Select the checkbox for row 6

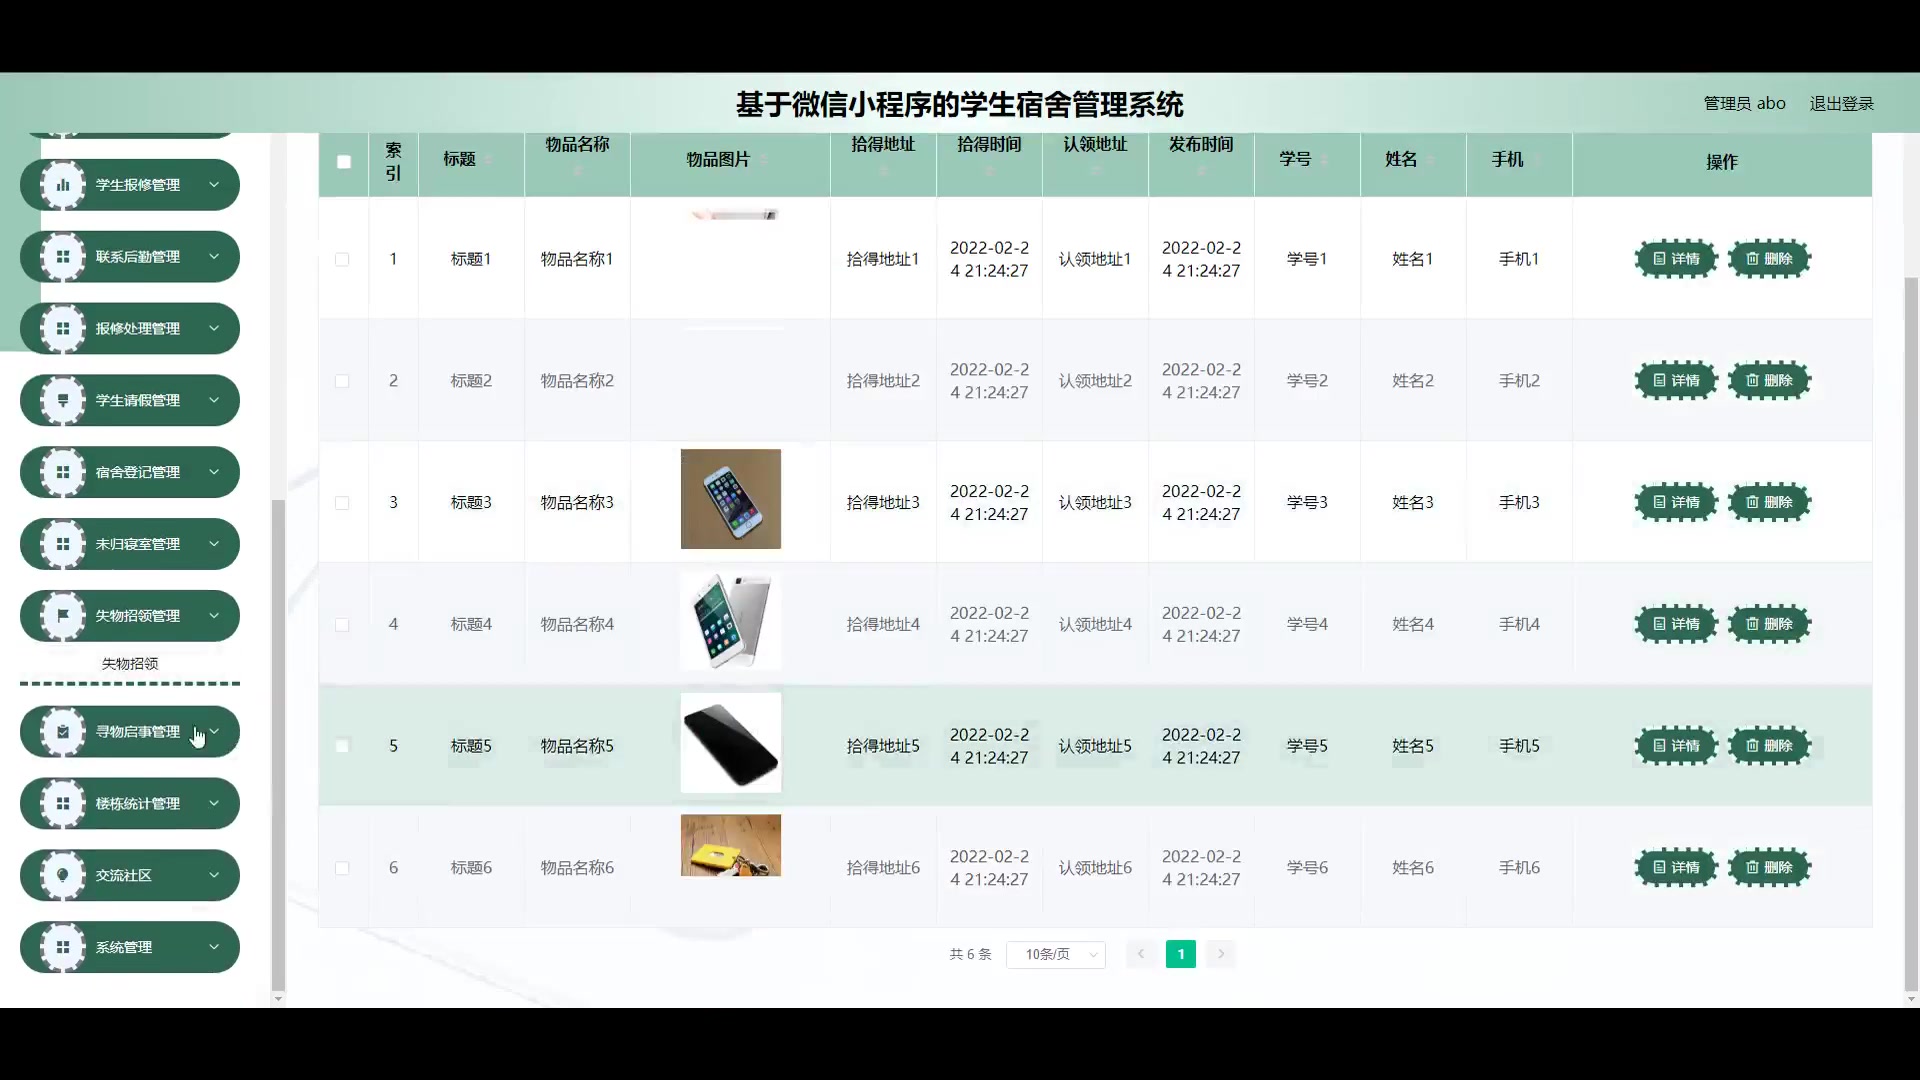tap(342, 868)
